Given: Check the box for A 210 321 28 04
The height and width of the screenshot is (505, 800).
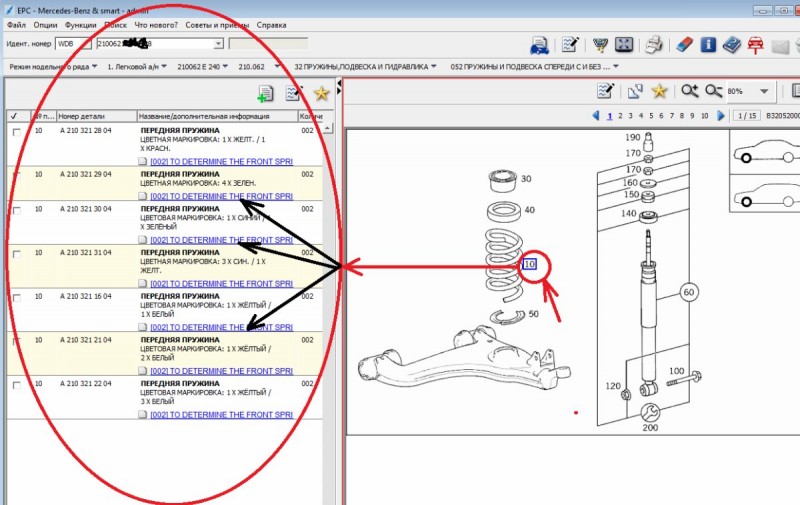Looking at the screenshot, I should 16,132.
